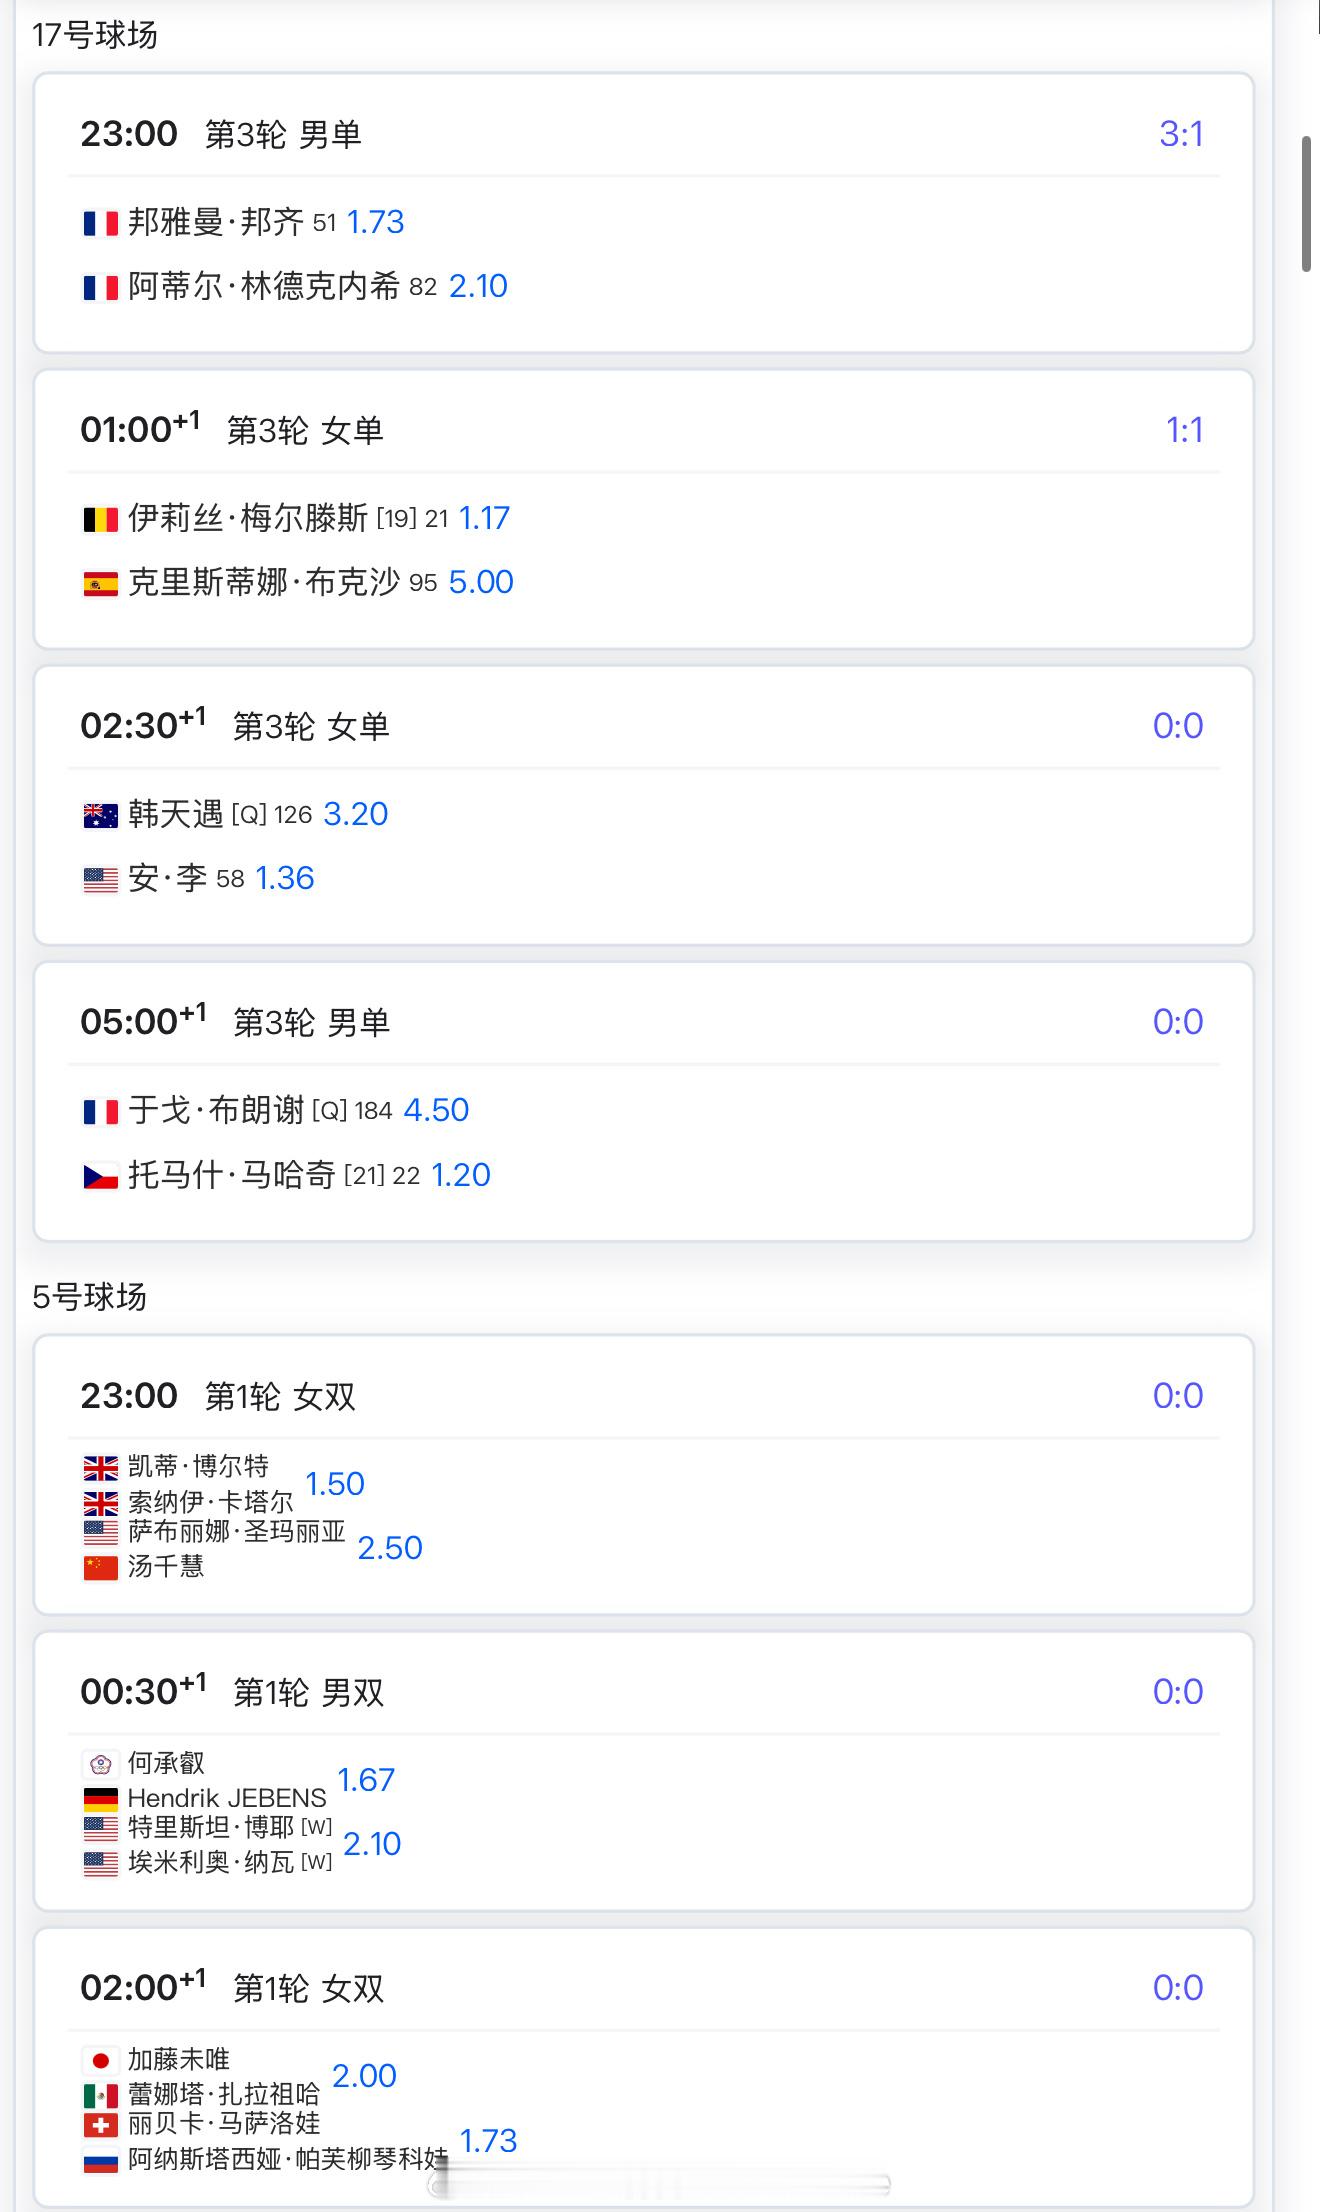1320x2212 pixels.
Task: Click the vertical scrollbar thumb on the right
Action: point(1306,205)
